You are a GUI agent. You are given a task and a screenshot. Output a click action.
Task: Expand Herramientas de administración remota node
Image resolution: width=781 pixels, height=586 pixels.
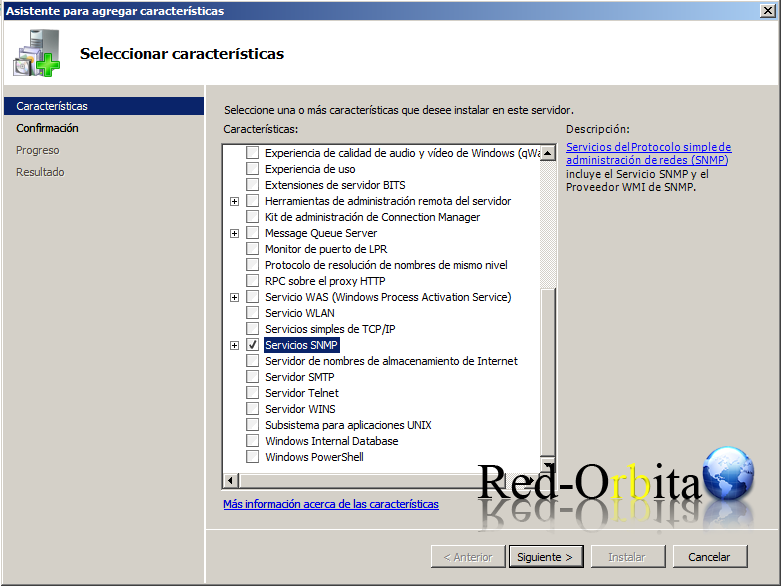(234, 201)
